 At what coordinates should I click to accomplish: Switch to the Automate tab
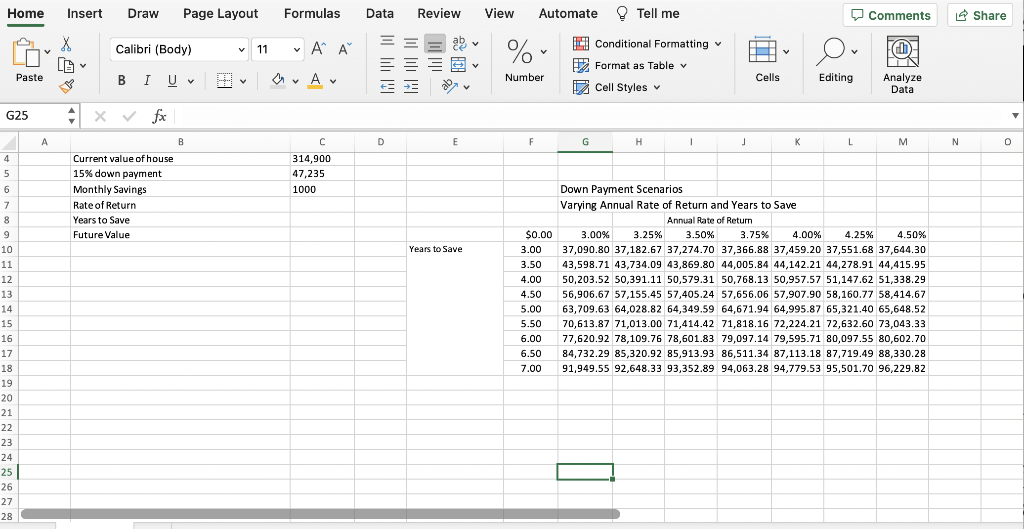pos(568,14)
